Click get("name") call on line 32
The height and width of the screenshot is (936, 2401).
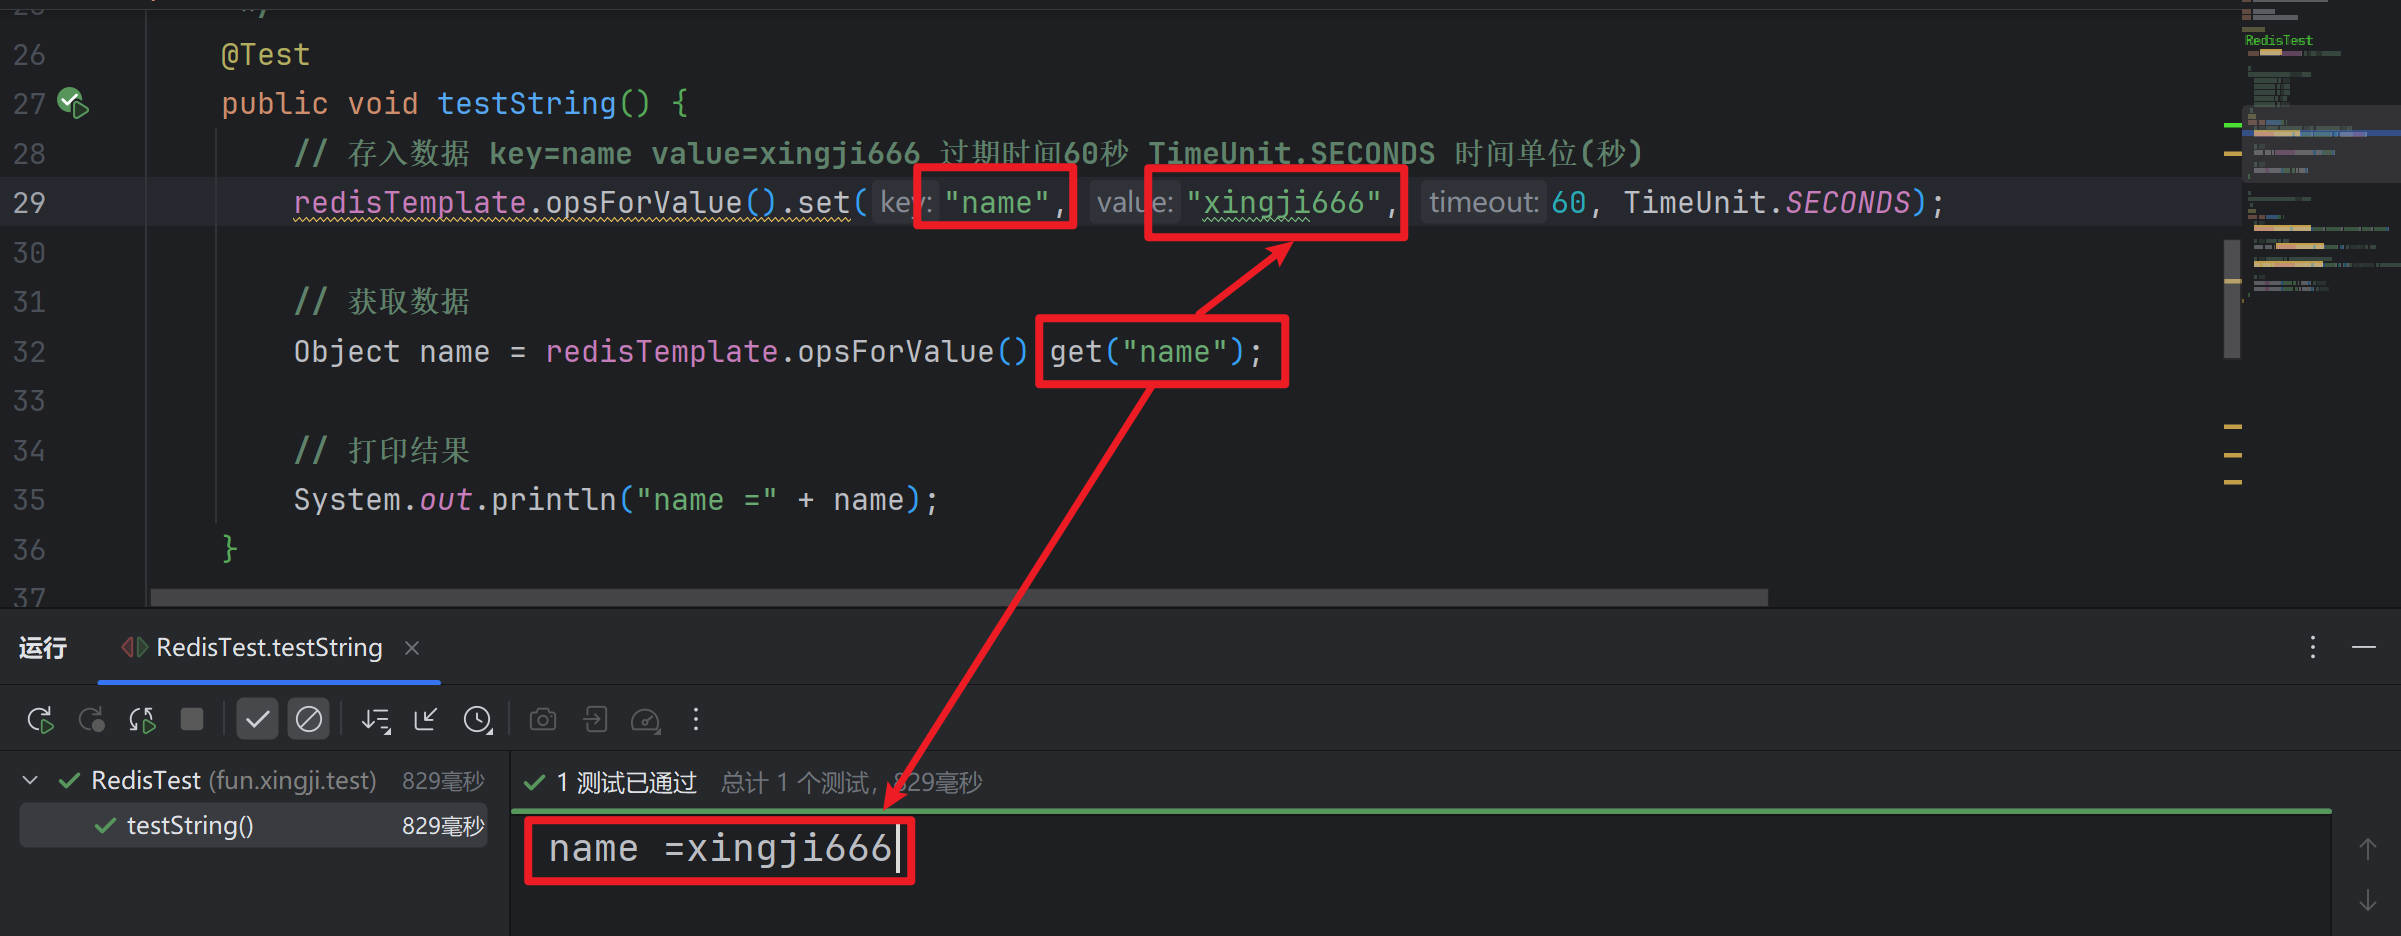pos(1146,351)
